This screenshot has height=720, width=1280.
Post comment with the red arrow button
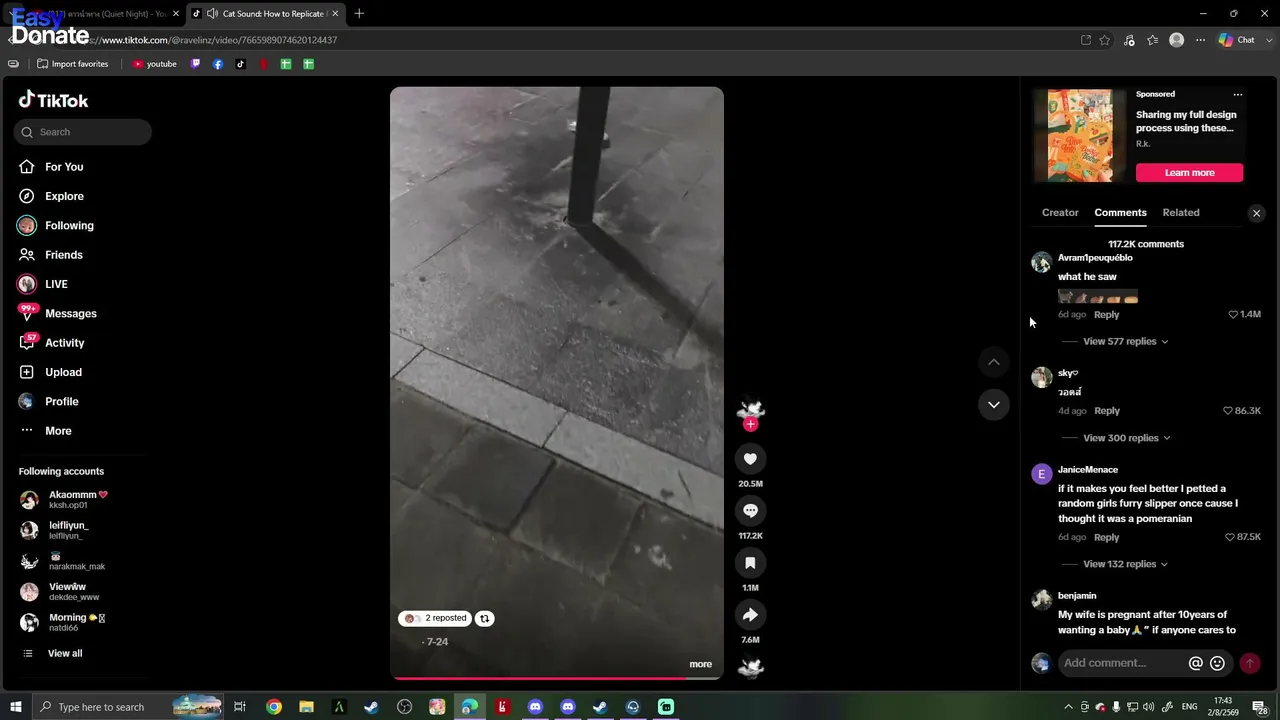1249,663
